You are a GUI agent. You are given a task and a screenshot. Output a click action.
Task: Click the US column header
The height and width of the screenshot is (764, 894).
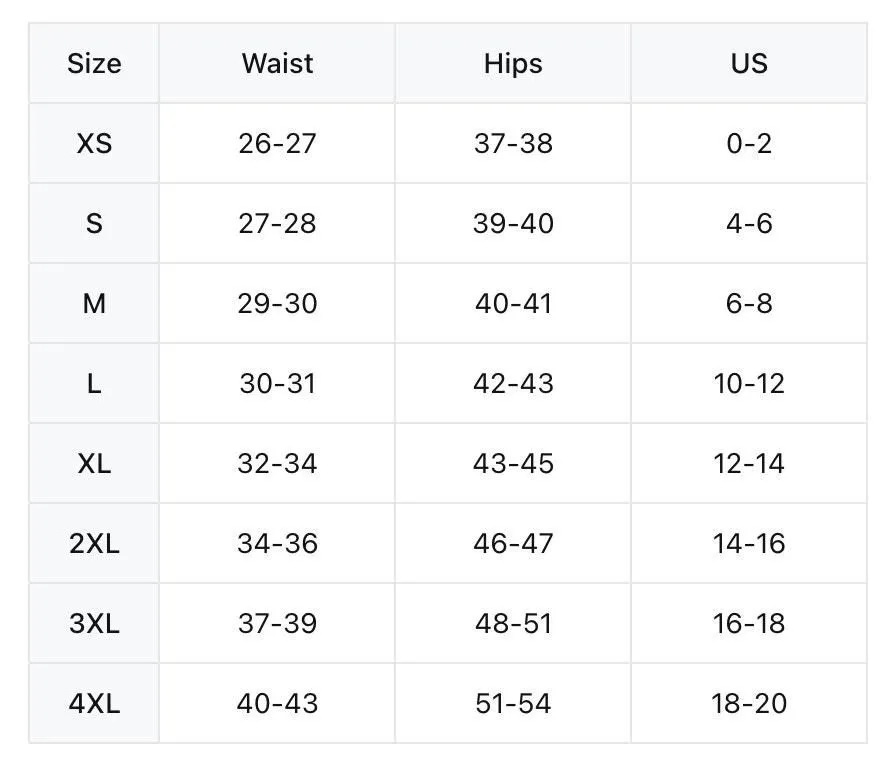[749, 63]
